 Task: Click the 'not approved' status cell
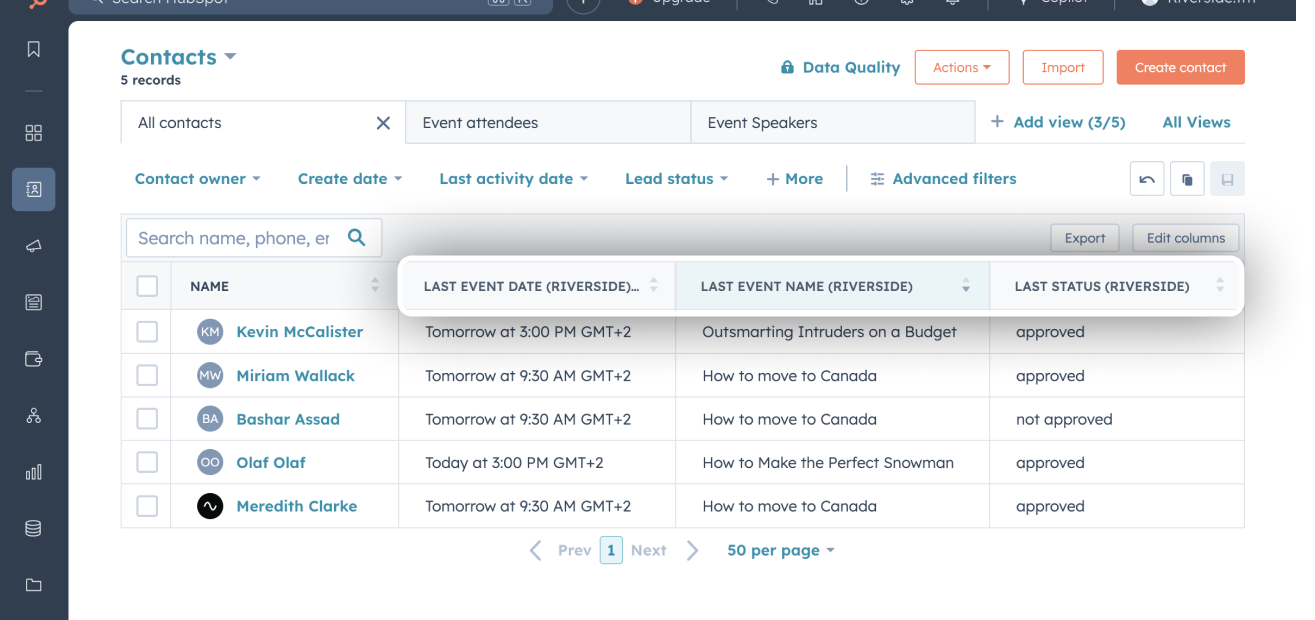coord(1117,419)
